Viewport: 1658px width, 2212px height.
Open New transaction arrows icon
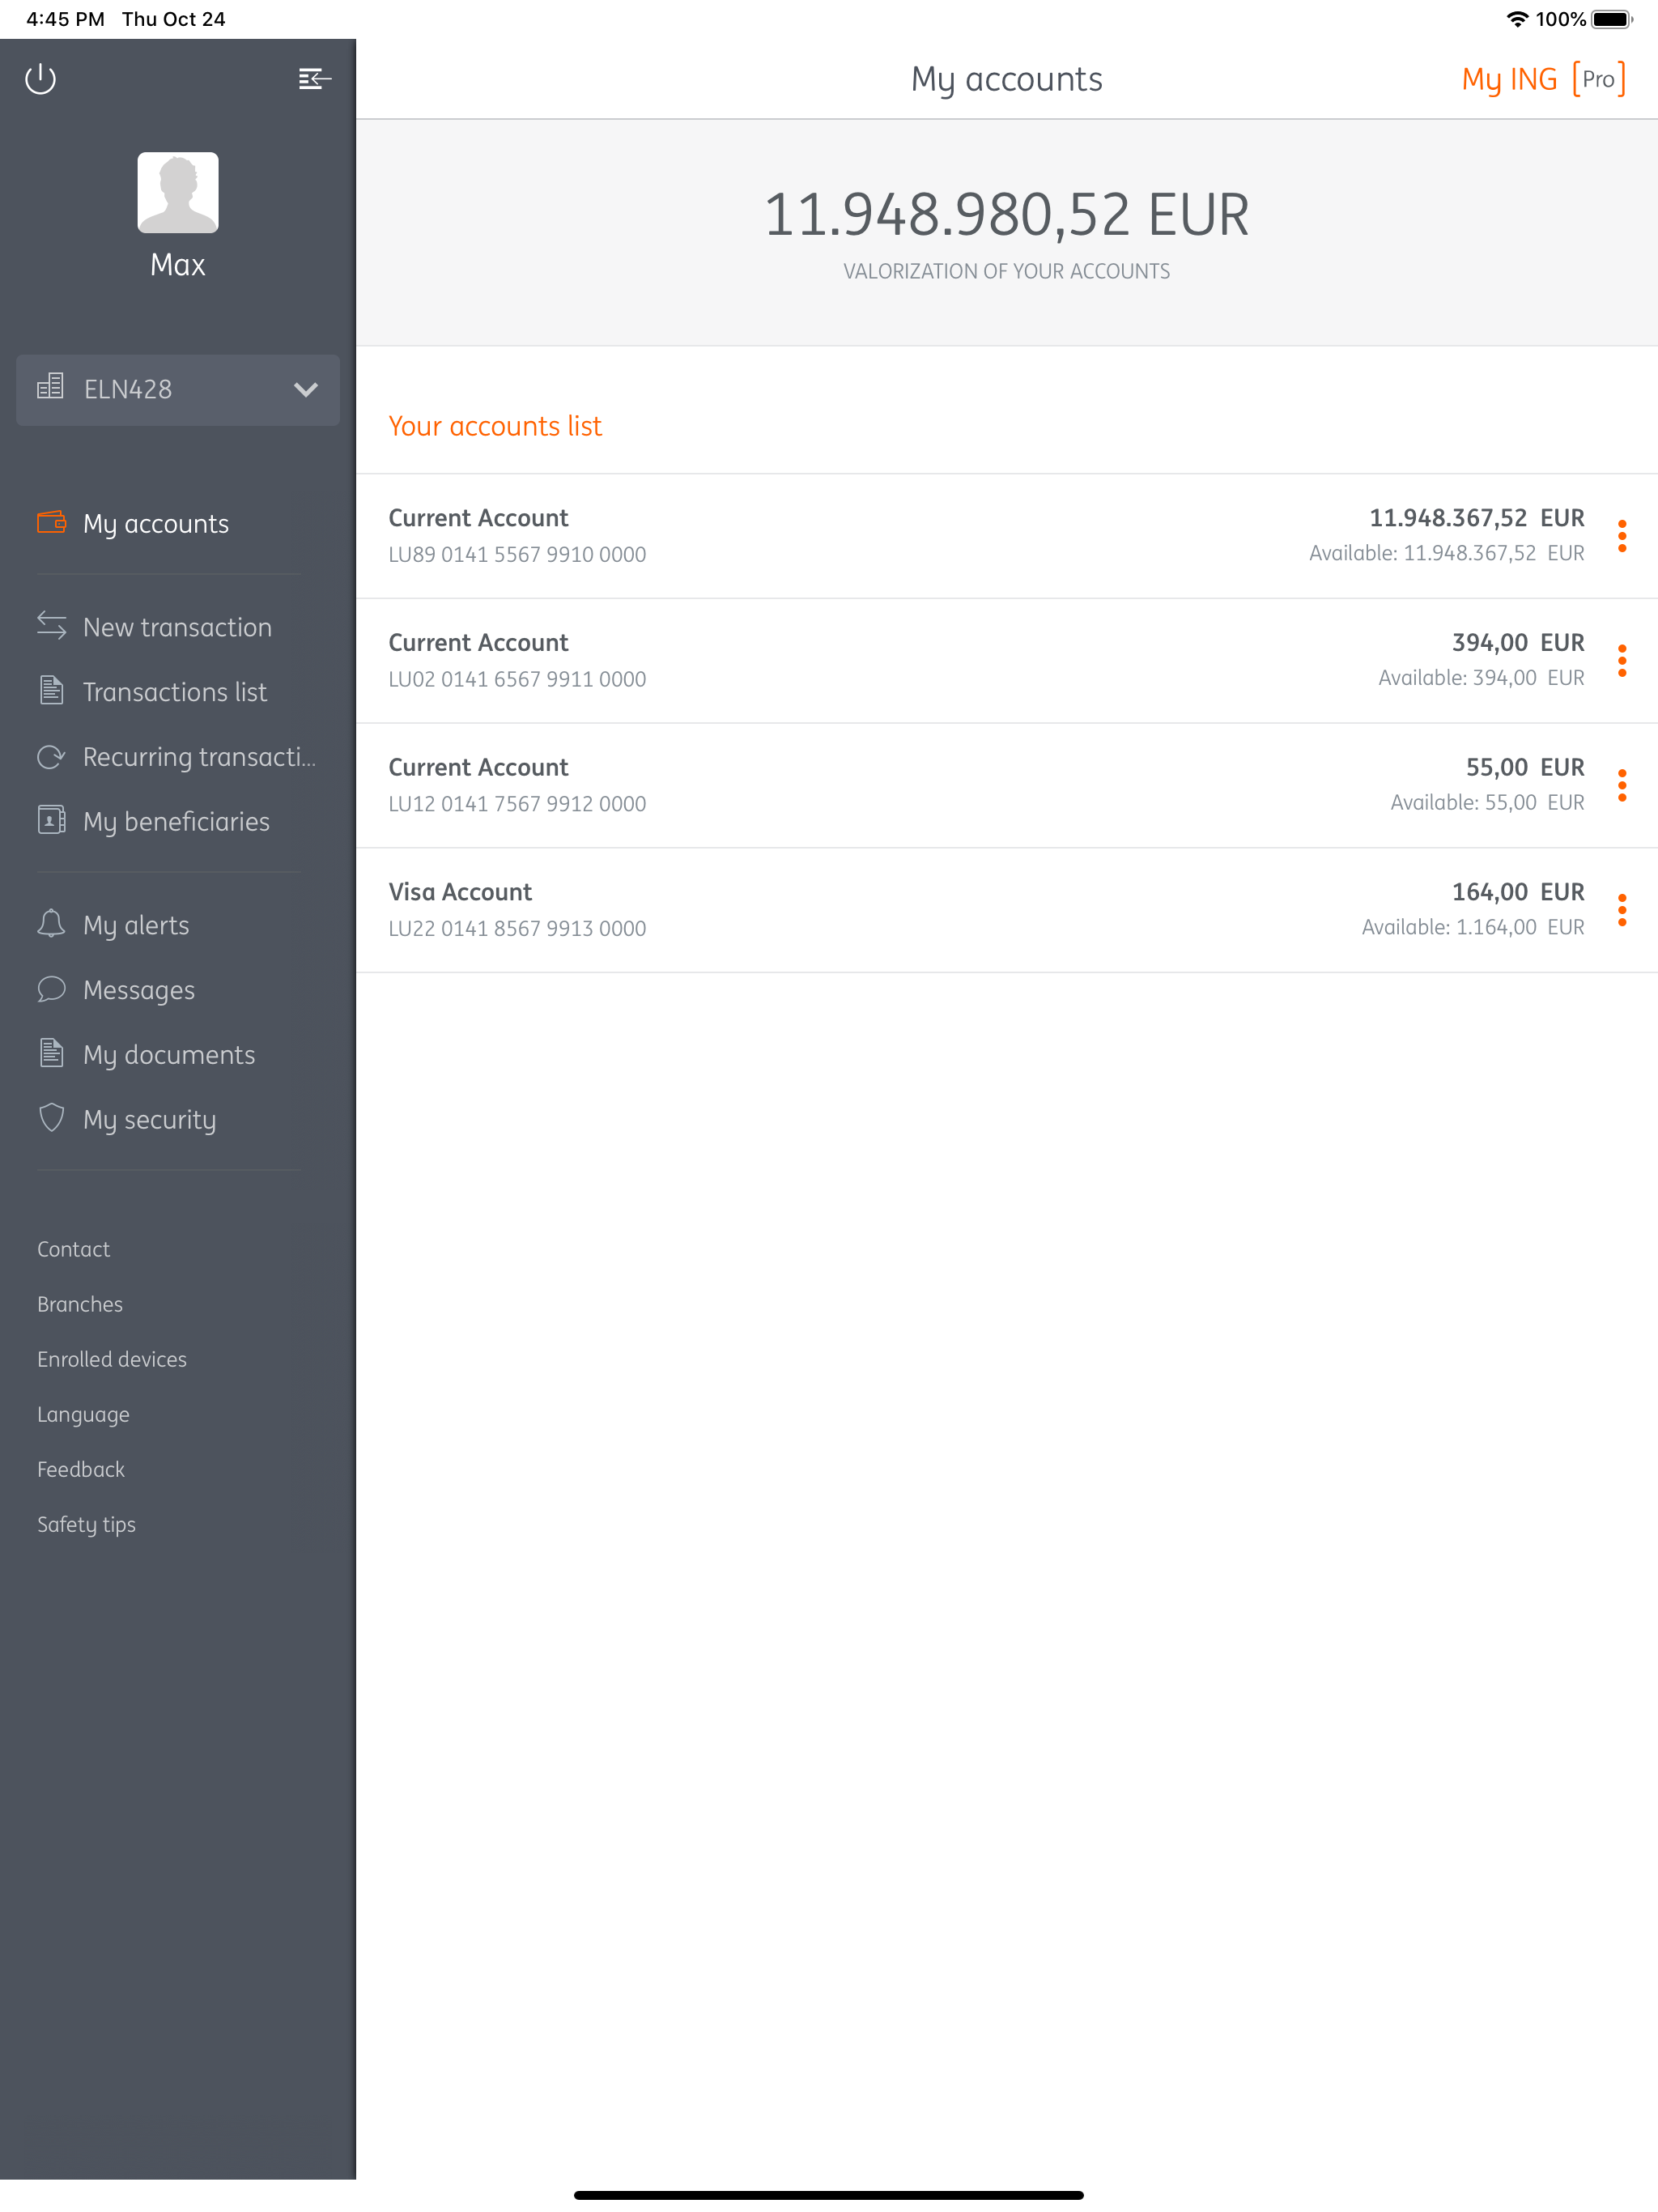click(x=51, y=626)
